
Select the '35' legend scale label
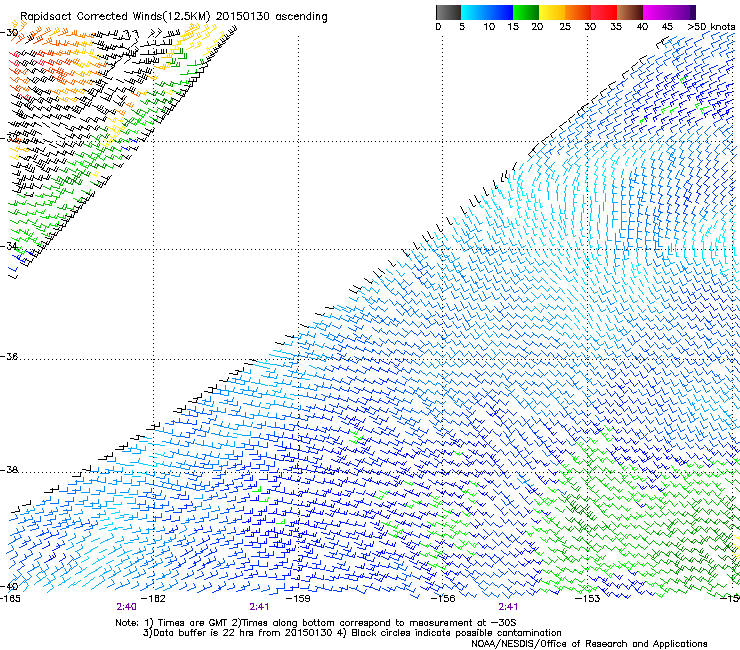pyautogui.click(x=616, y=27)
